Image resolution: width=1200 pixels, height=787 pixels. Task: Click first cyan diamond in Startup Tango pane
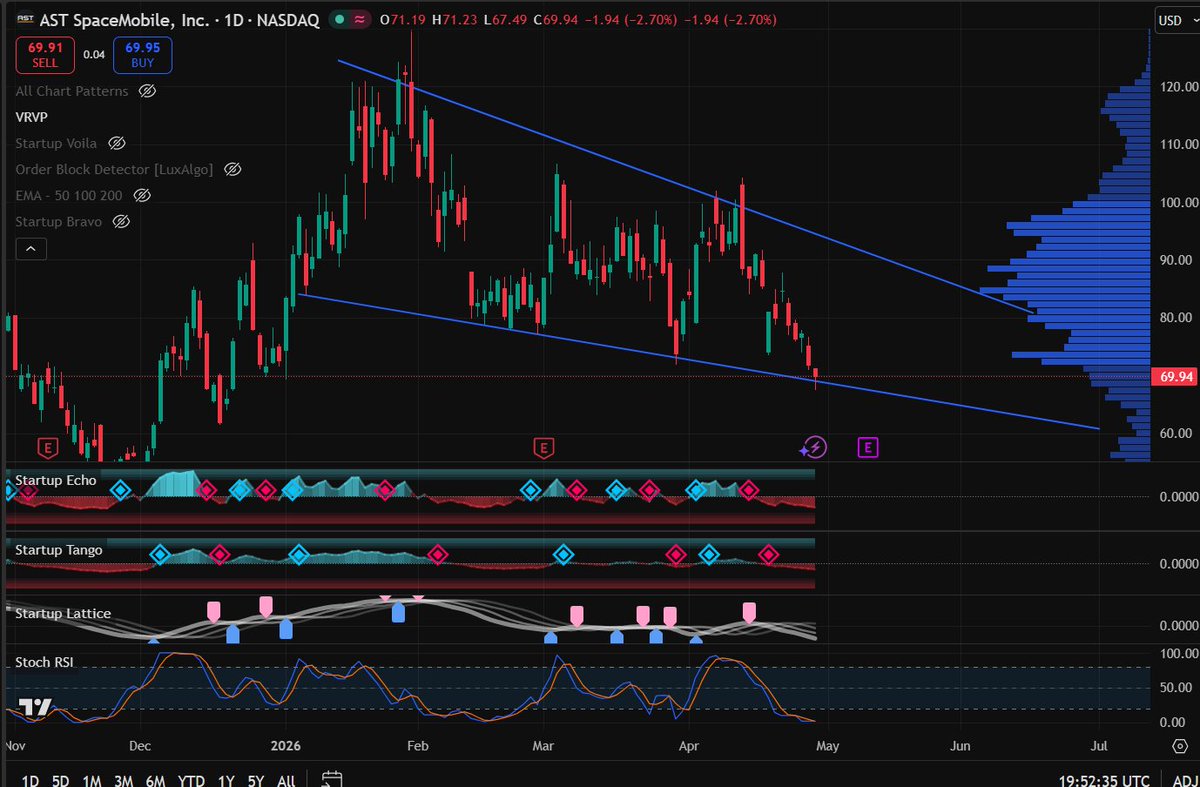click(159, 554)
